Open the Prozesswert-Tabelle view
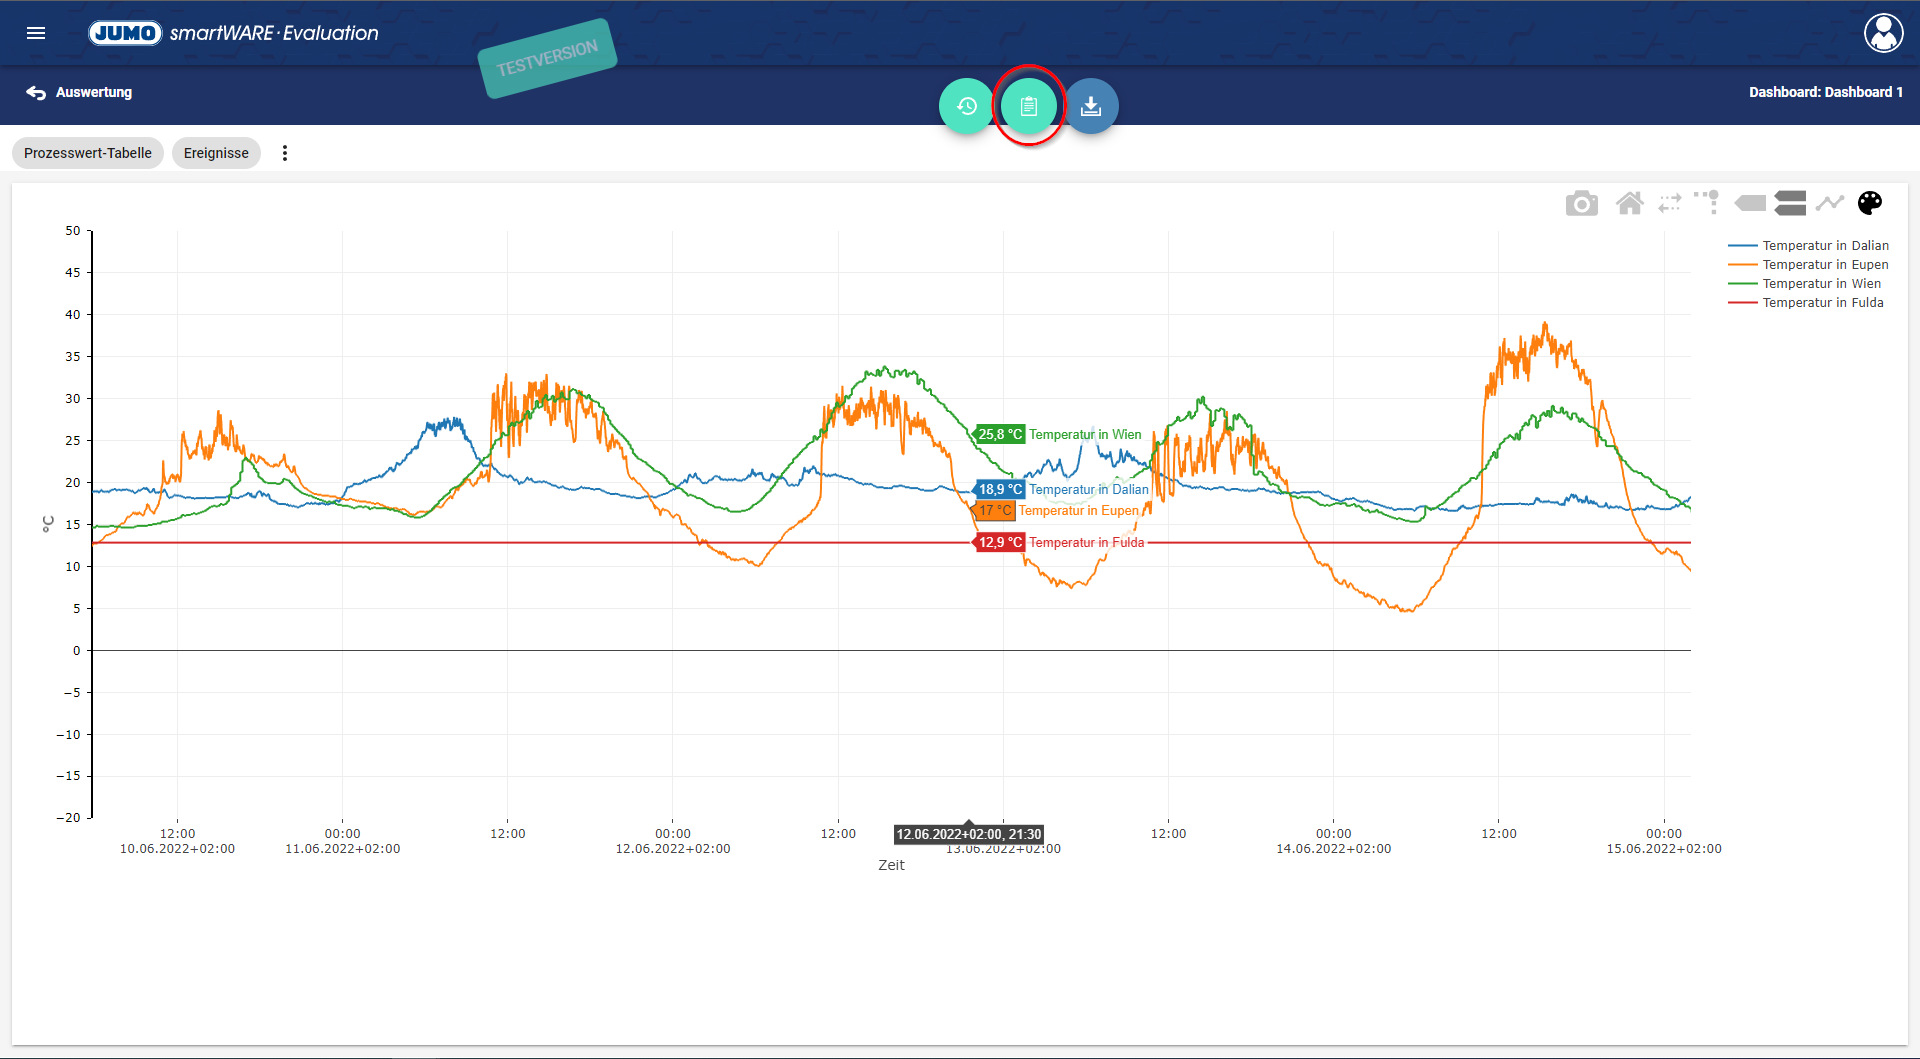1920x1059 pixels. pyautogui.click(x=88, y=153)
